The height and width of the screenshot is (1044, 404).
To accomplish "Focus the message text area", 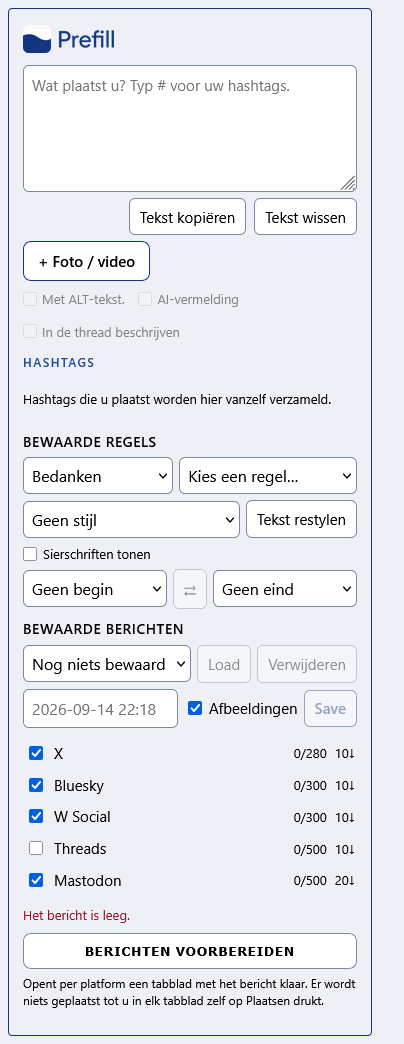I will click(x=190, y=129).
